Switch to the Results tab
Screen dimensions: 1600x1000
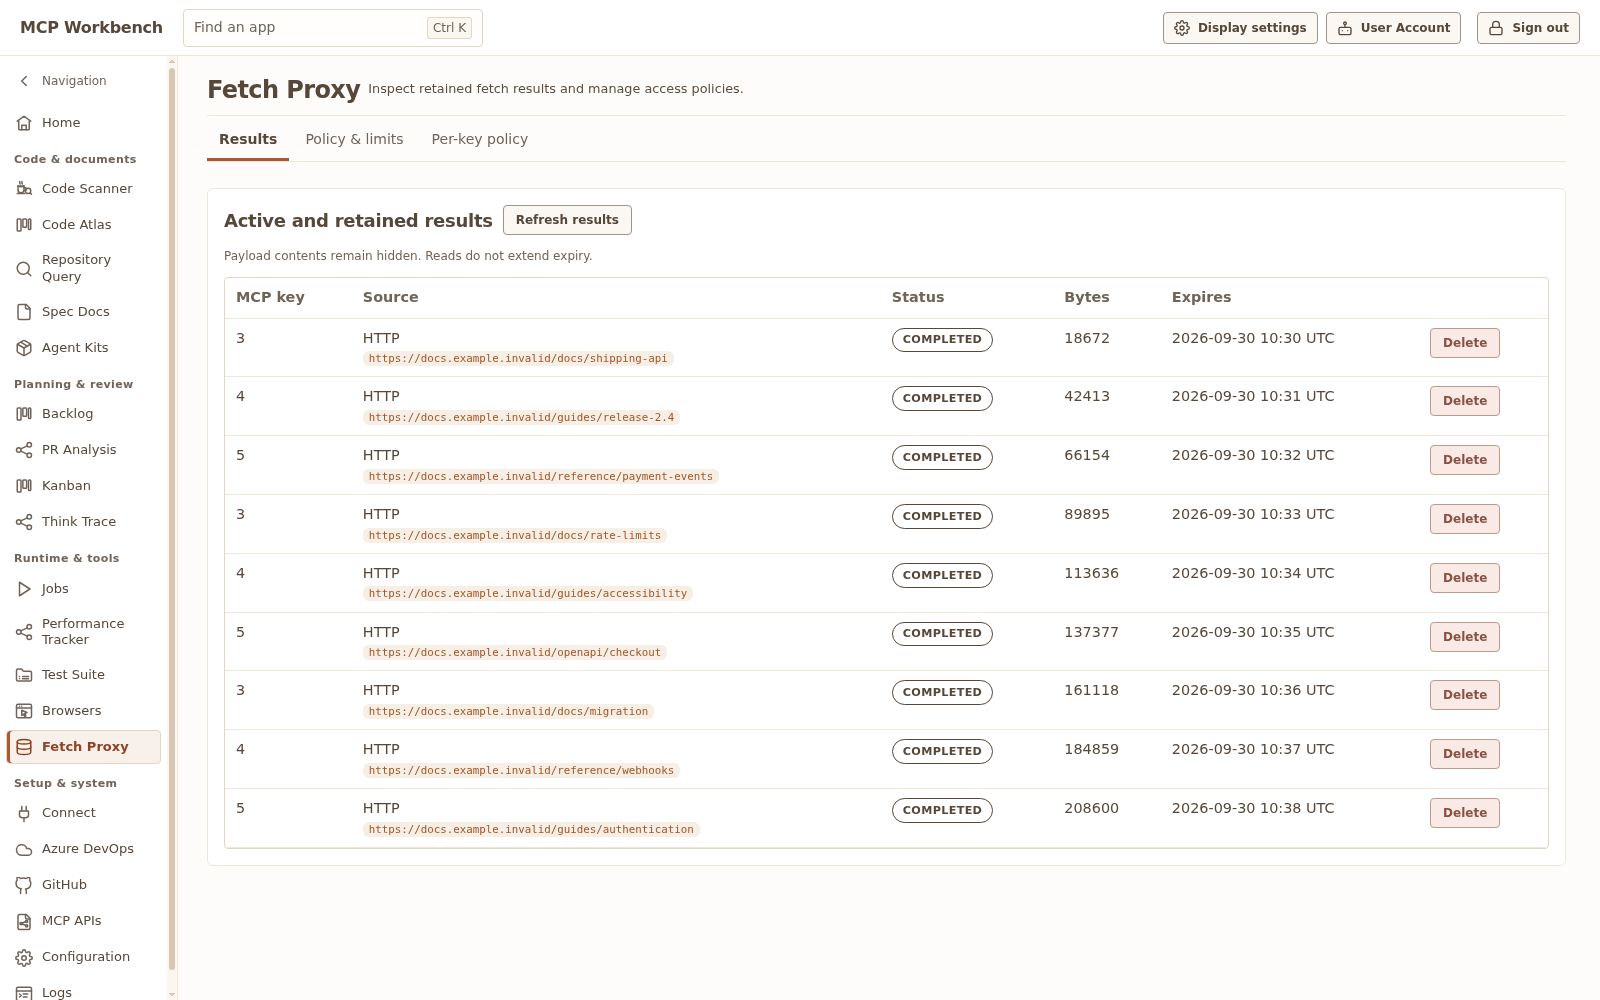(x=248, y=139)
